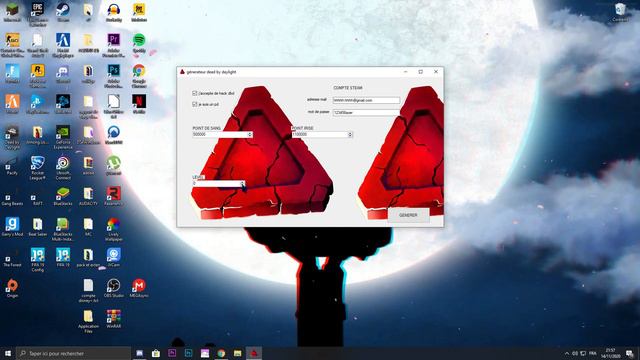Open Google Chrome from the taskbar

click(221, 353)
